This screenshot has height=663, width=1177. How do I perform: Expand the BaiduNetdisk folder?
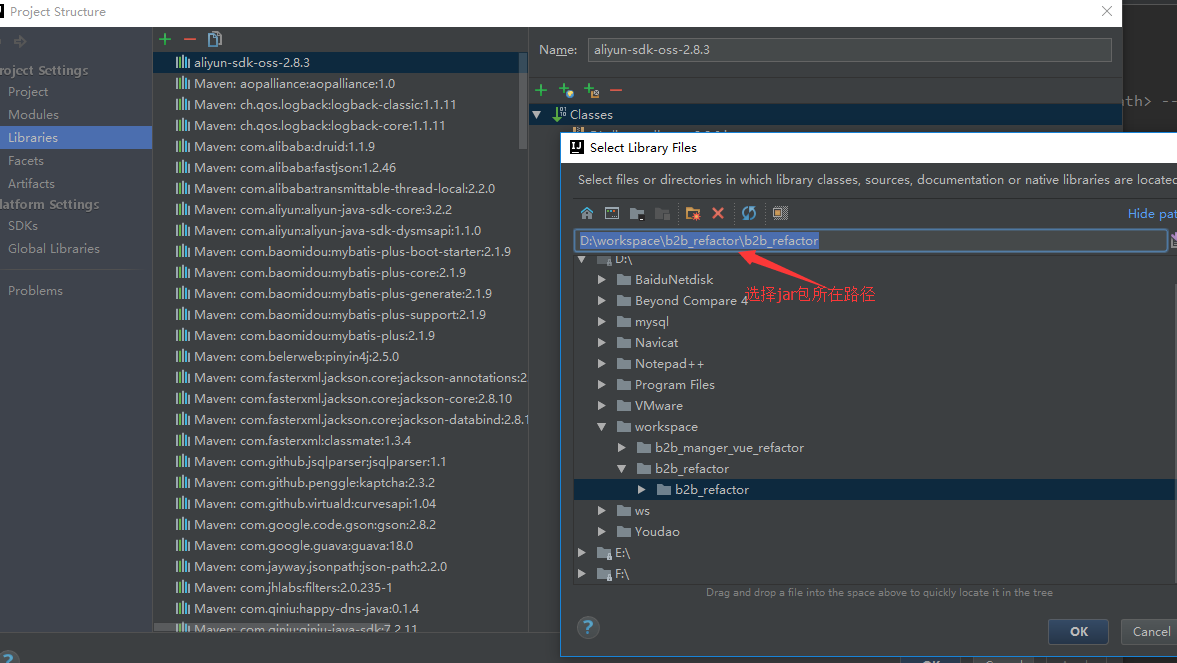(x=602, y=279)
